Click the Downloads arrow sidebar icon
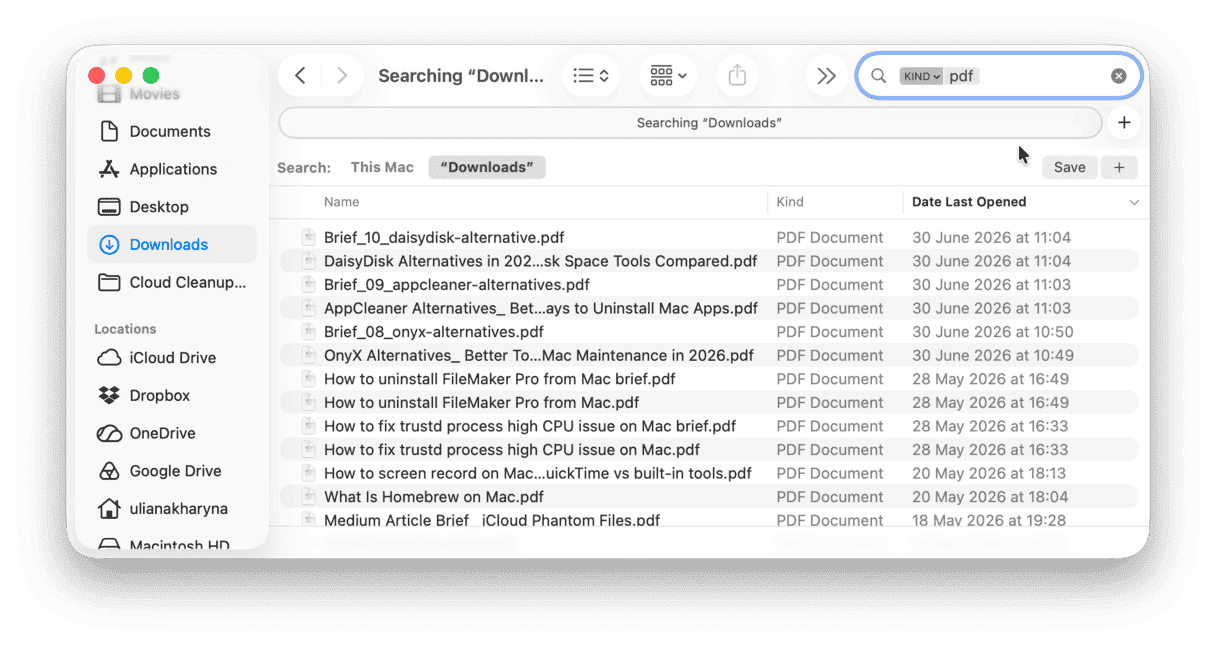This screenshot has height=646, width=1216. 109,244
